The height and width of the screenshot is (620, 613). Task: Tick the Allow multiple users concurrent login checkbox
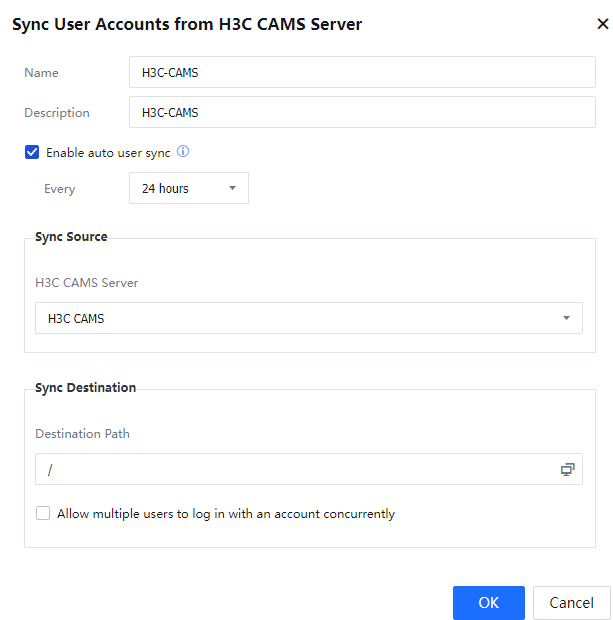(x=43, y=514)
